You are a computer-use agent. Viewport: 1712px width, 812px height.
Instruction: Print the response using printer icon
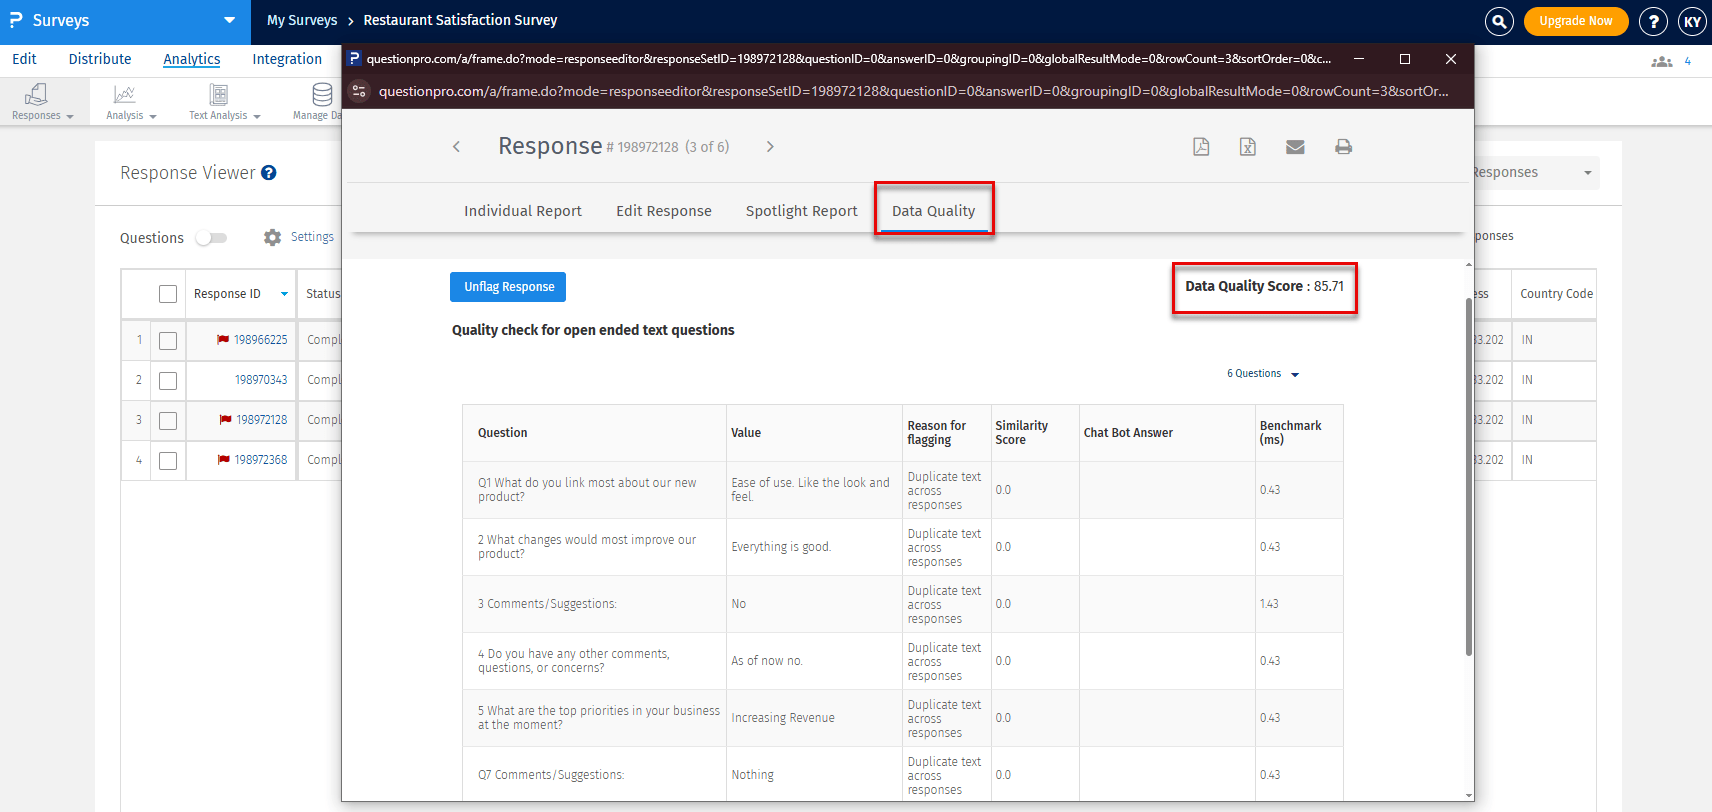coord(1343,147)
